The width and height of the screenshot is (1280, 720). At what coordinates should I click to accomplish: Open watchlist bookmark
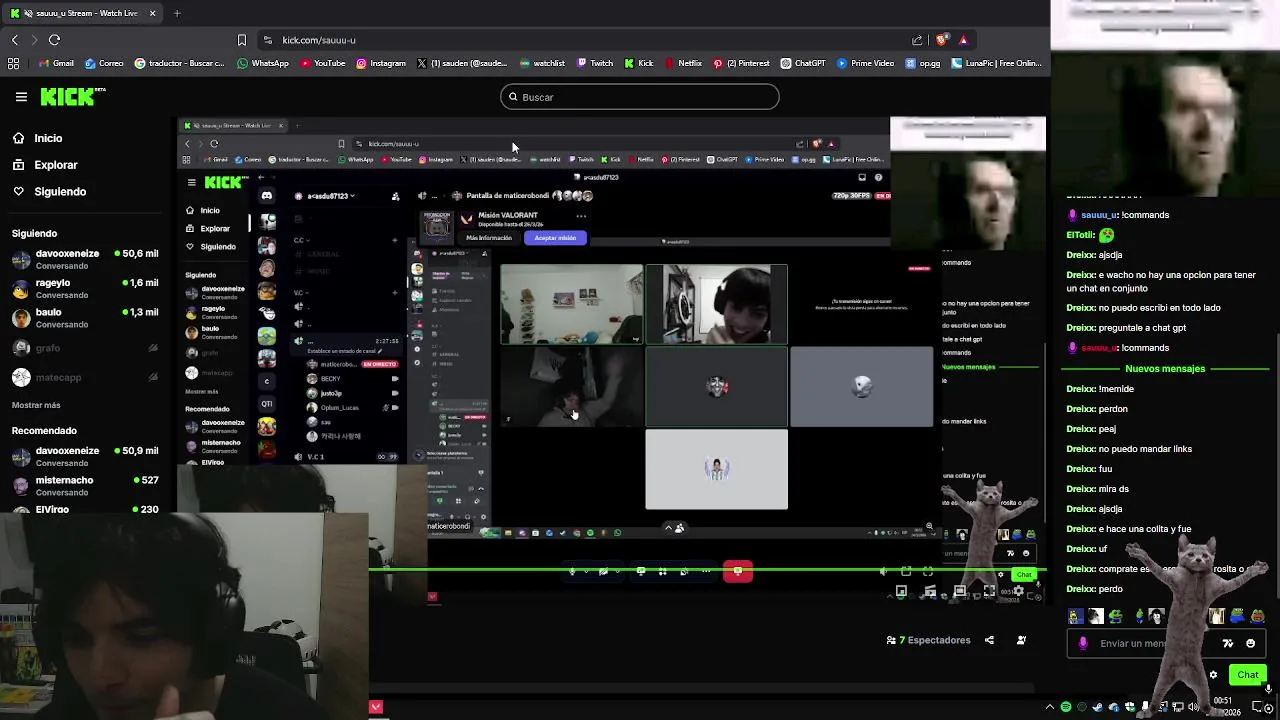point(542,63)
